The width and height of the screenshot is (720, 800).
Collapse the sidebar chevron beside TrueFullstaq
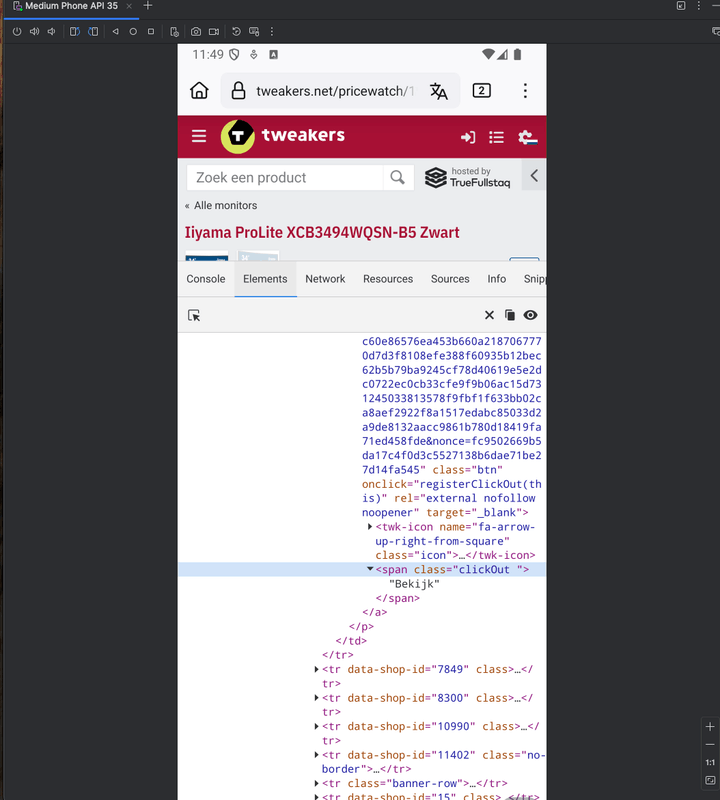(534, 176)
